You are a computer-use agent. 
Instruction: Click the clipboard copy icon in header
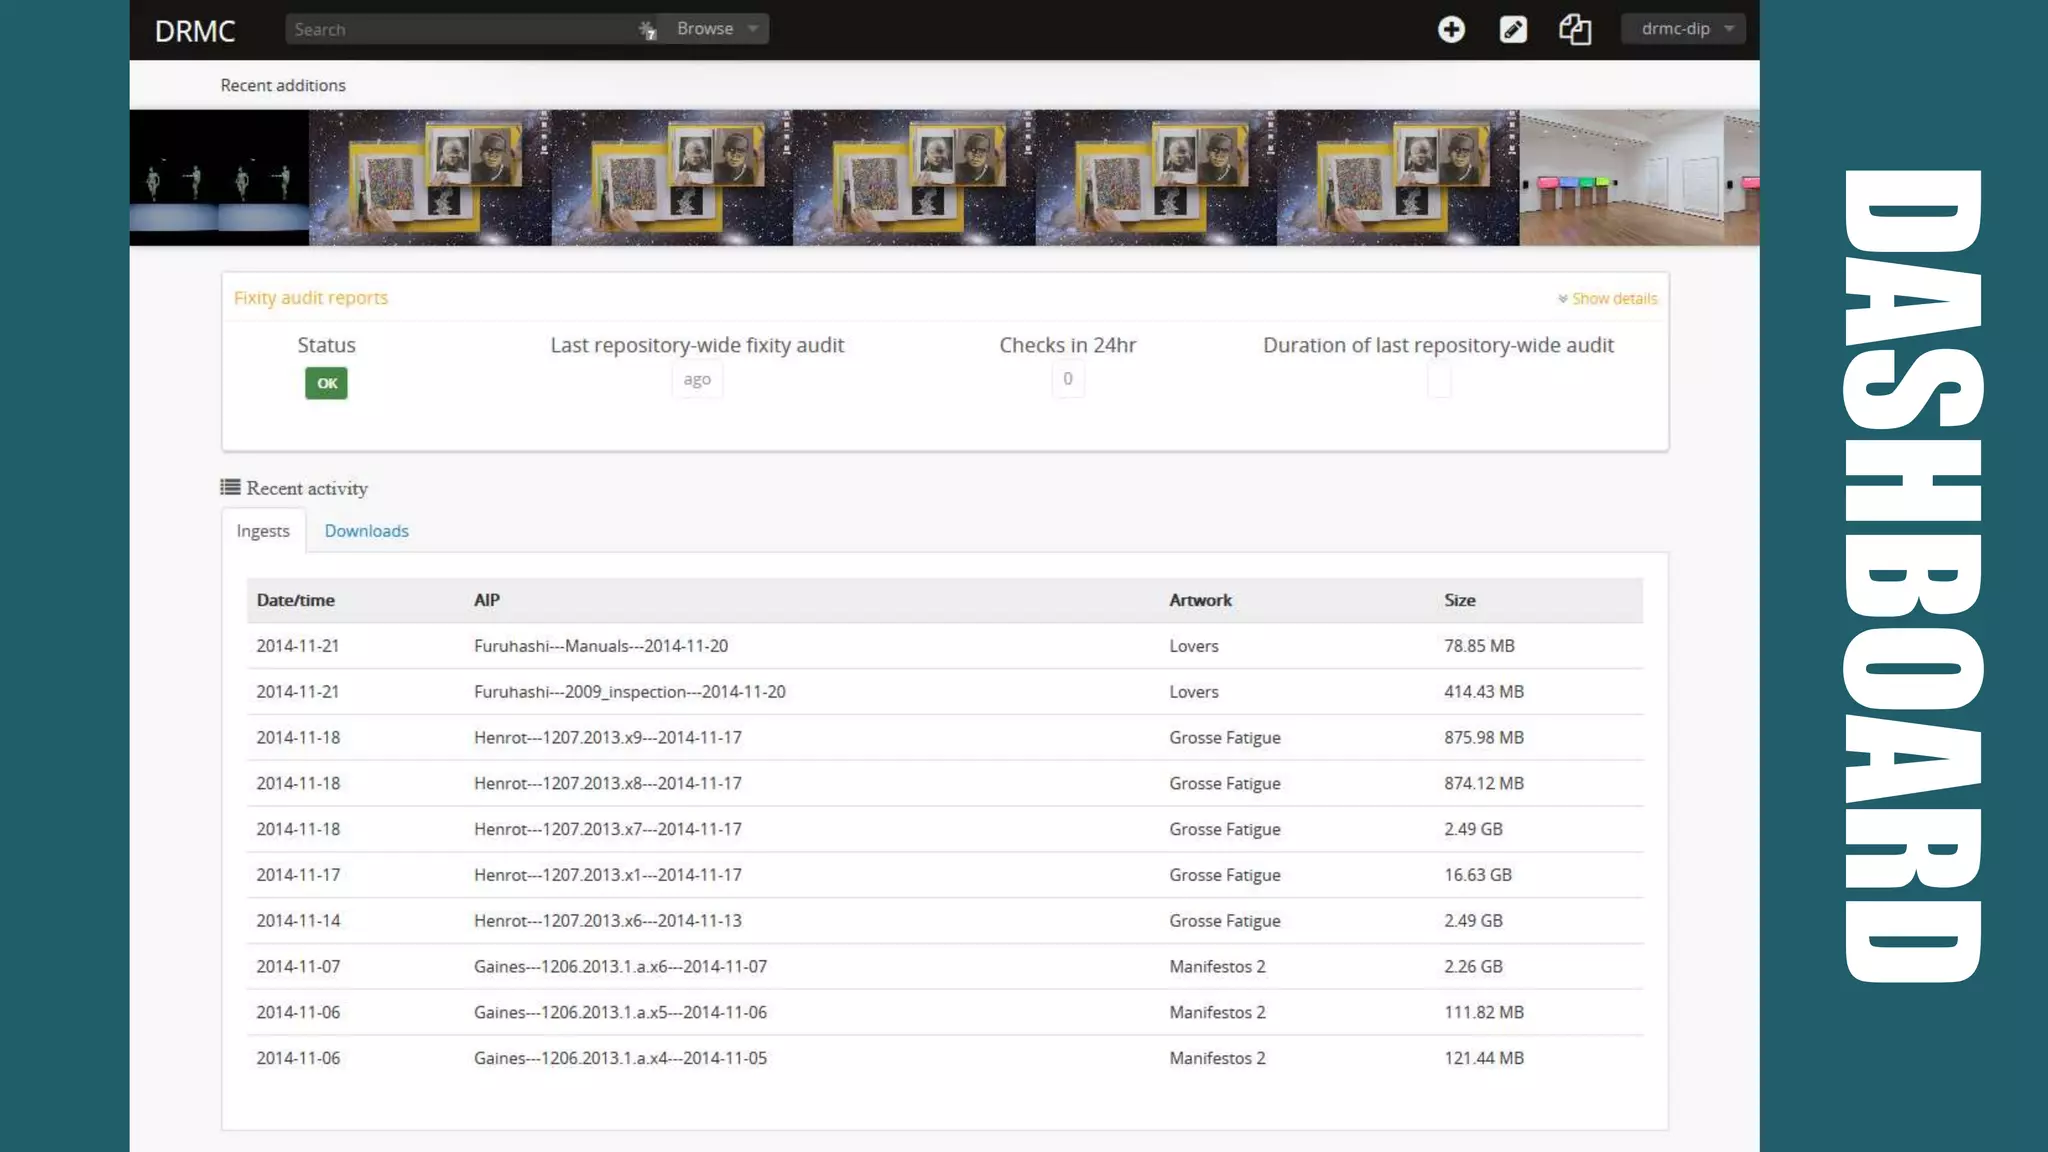pos(1575,30)
